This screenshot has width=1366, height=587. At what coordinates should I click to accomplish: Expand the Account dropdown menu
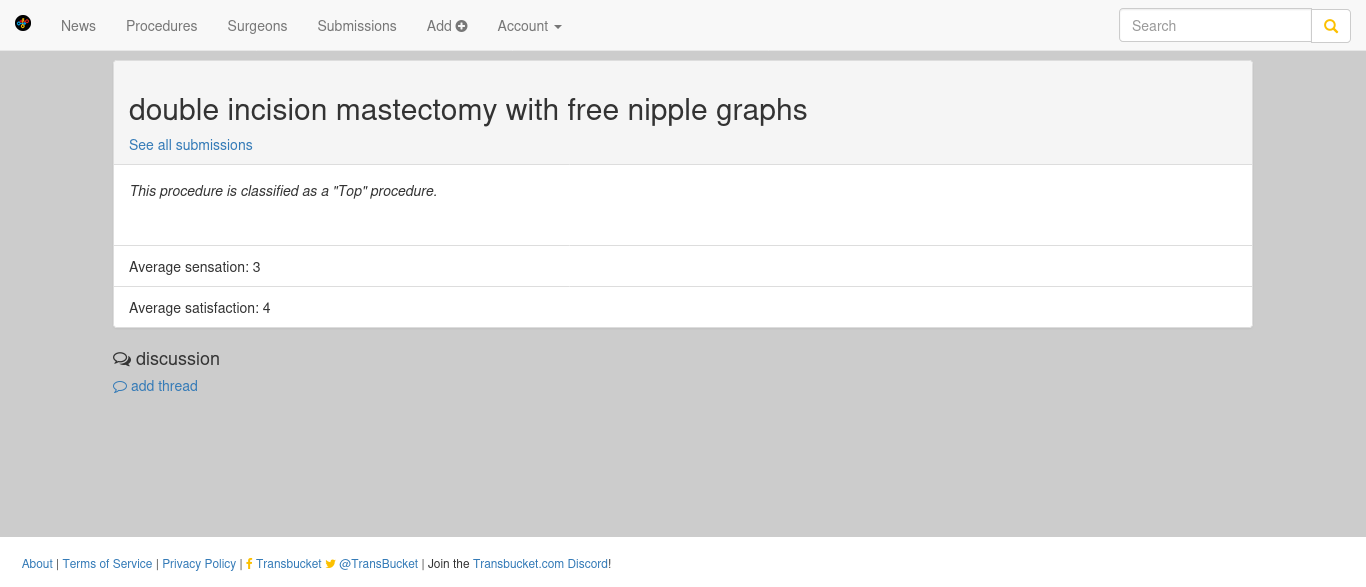(x=529, y=26)
